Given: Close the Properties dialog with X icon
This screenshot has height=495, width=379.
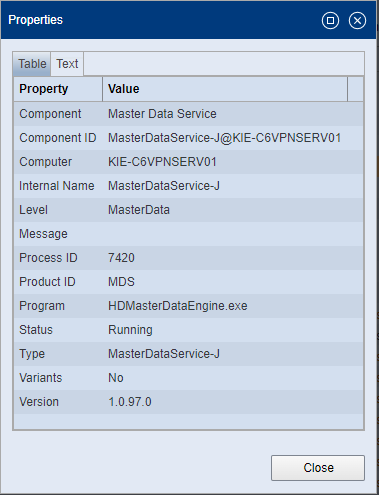Looking at the screenshot, I should 357,21.
